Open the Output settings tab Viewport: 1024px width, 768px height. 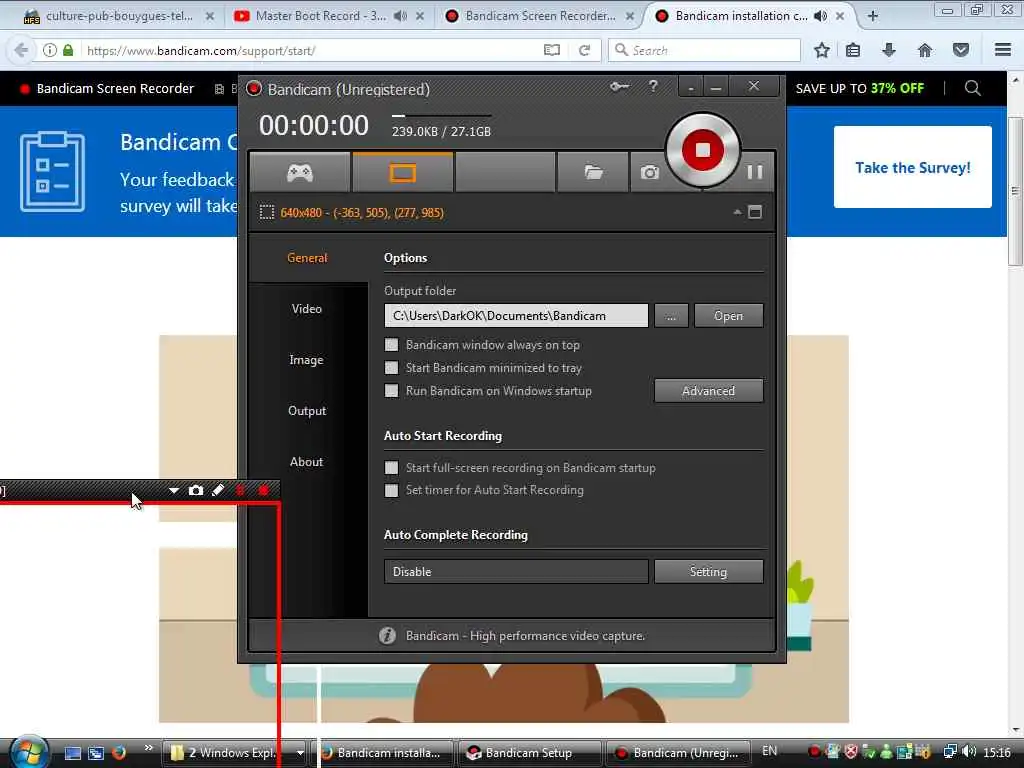(x=307, y=411)
